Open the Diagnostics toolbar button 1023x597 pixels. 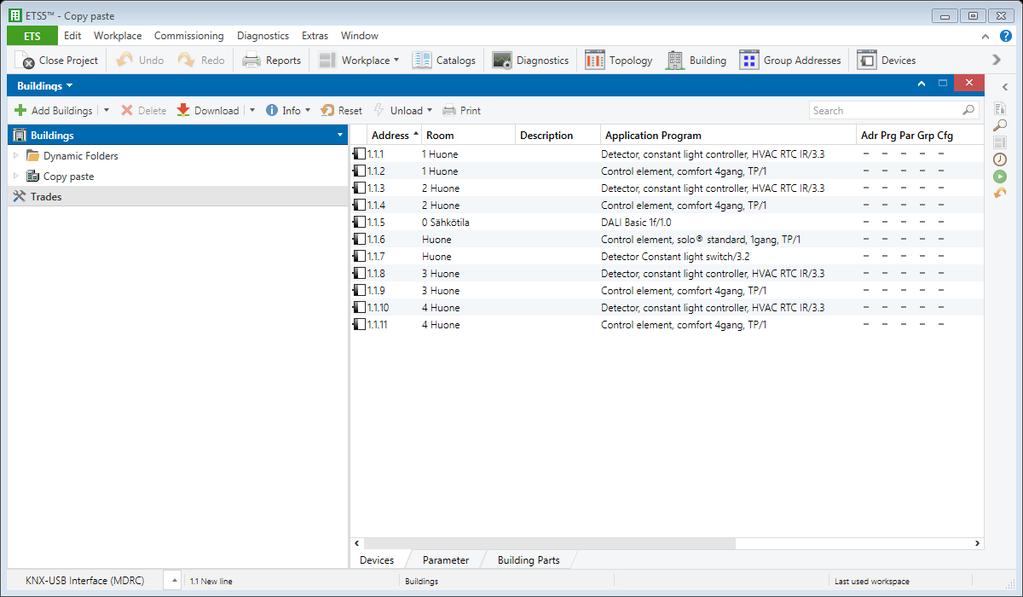(530, 60)
